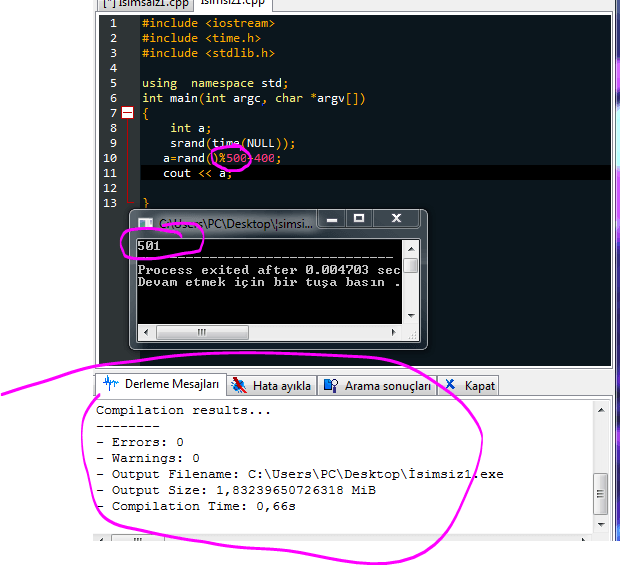The image size is (620, 565).
Task: Maximize the console window
Action: tap(359, 219)
